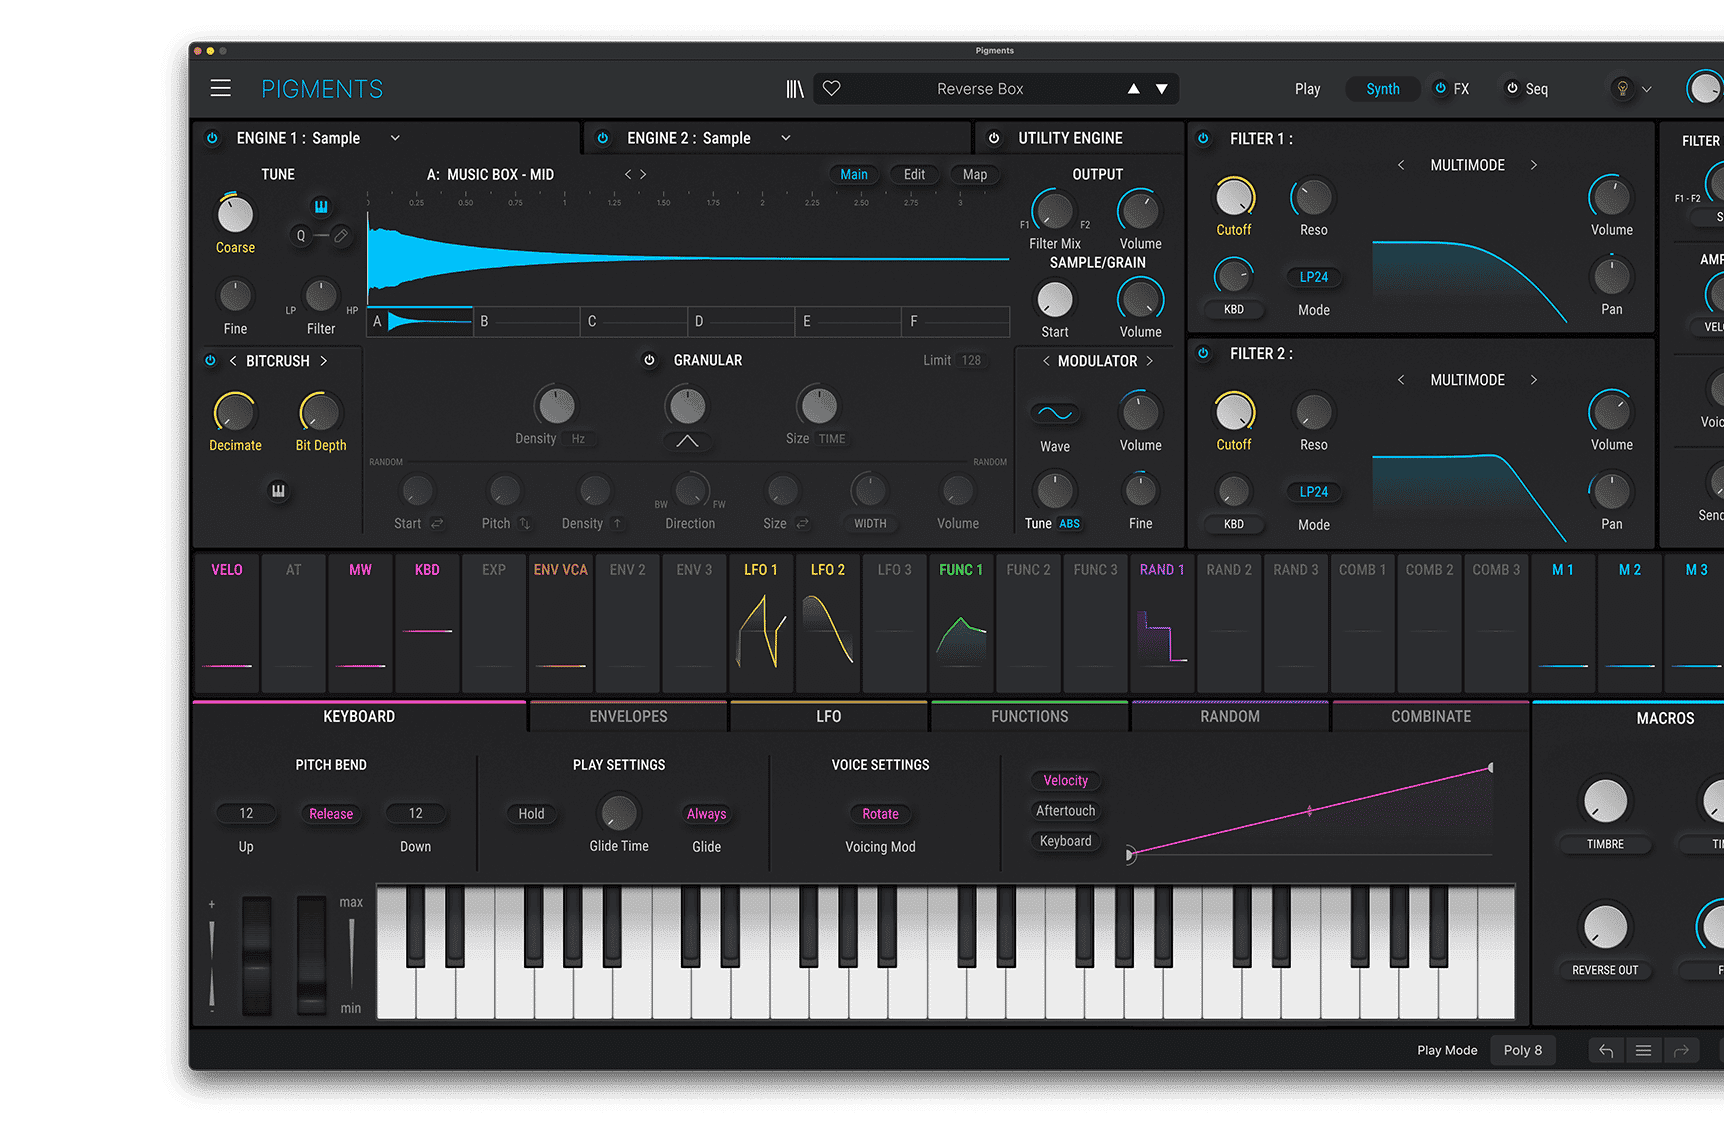The width and height of the screenshot is (1724, 1135).
Task: Open the Rotate voicing mode dropdown
Action: tap(880, 814)
